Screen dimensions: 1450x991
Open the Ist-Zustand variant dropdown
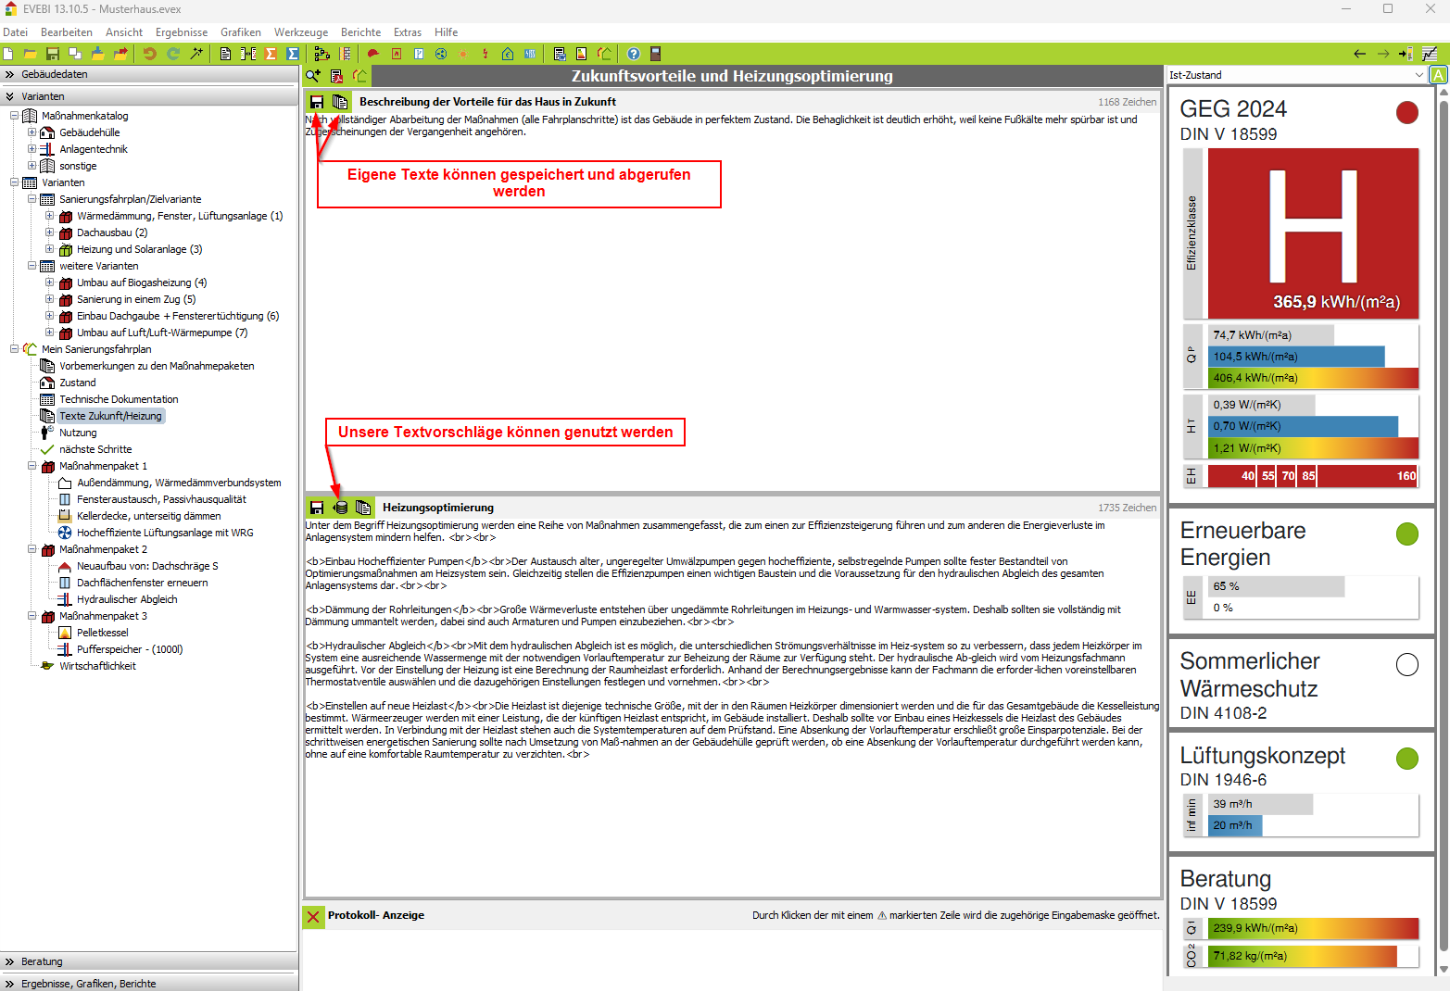pyautogui.click(x=1418, y=75)
